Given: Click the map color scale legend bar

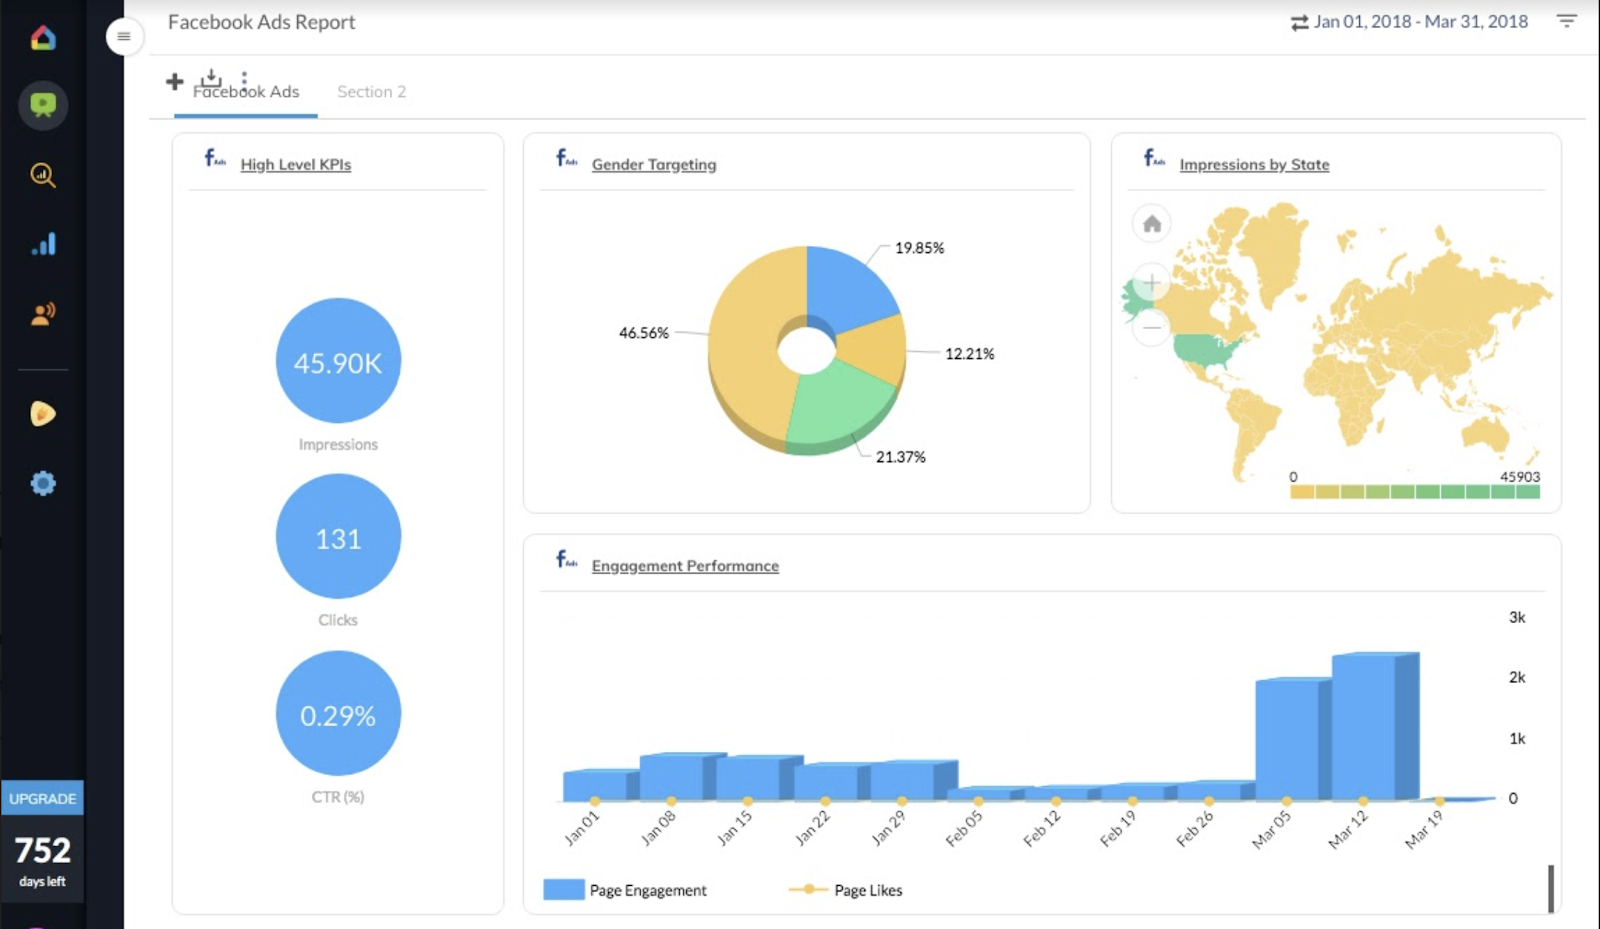Looking at the screenshot, I should tap(1415, 491).
